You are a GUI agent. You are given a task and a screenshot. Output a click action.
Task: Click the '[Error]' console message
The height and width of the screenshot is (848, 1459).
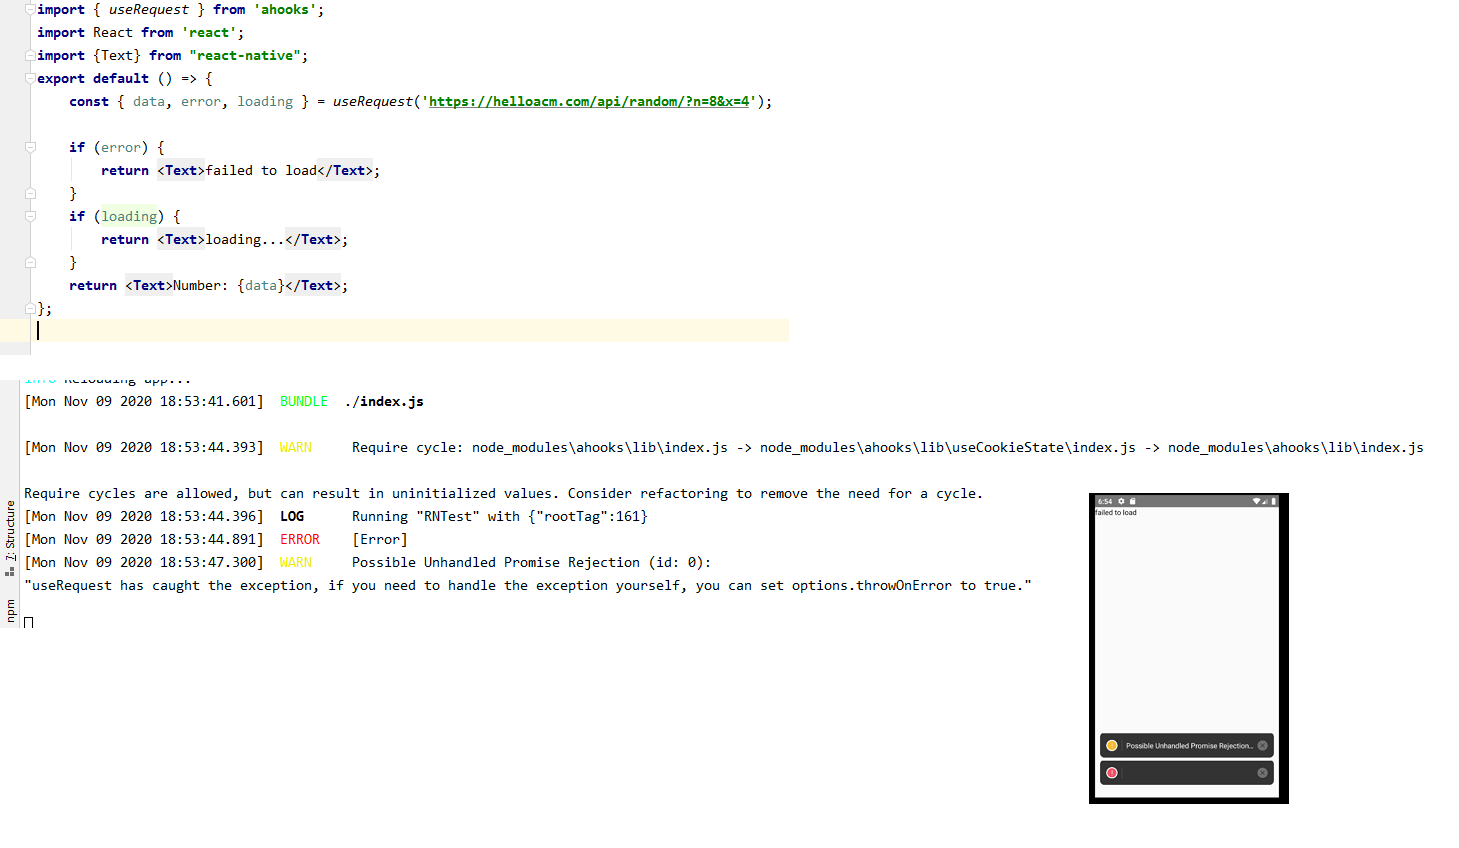pos(380,539)
